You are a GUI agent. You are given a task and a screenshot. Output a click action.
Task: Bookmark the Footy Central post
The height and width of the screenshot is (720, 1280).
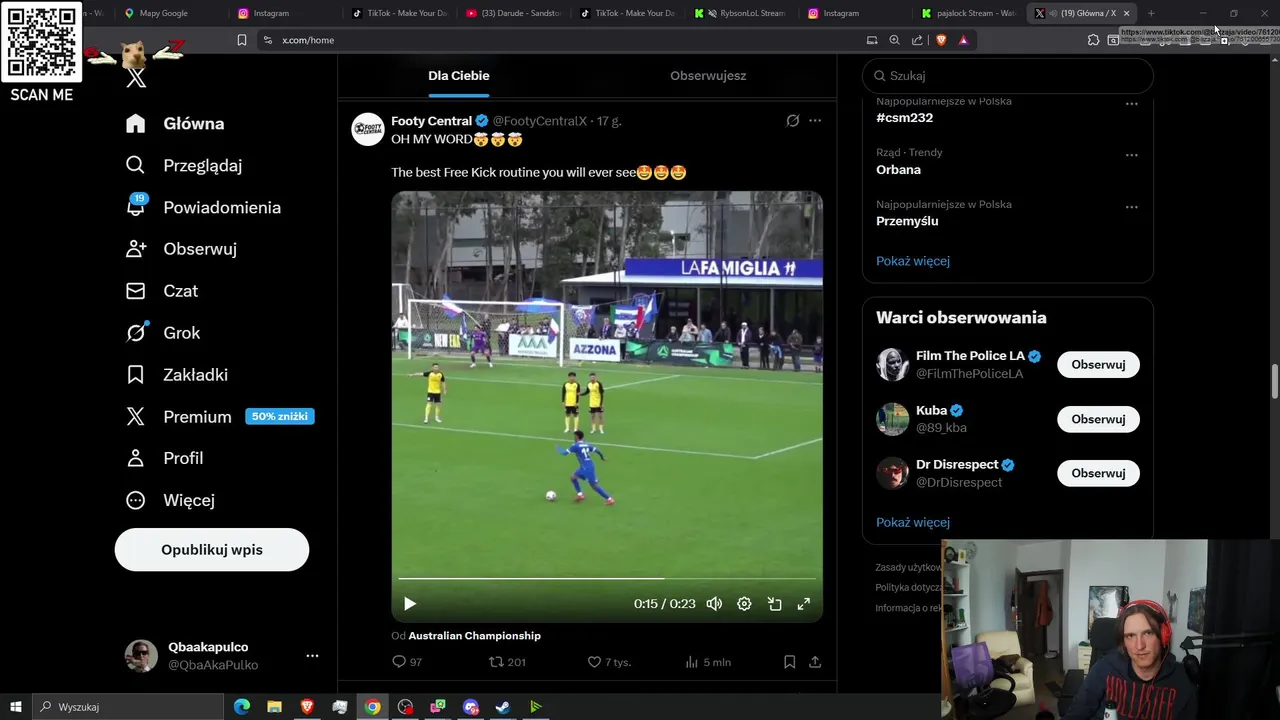coord(789,662)
